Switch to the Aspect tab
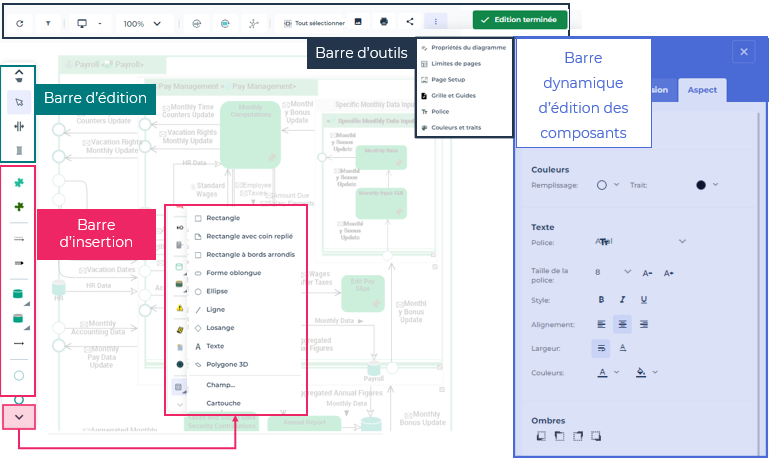This screenshot has width=772, height=461. tap(701, 90)
